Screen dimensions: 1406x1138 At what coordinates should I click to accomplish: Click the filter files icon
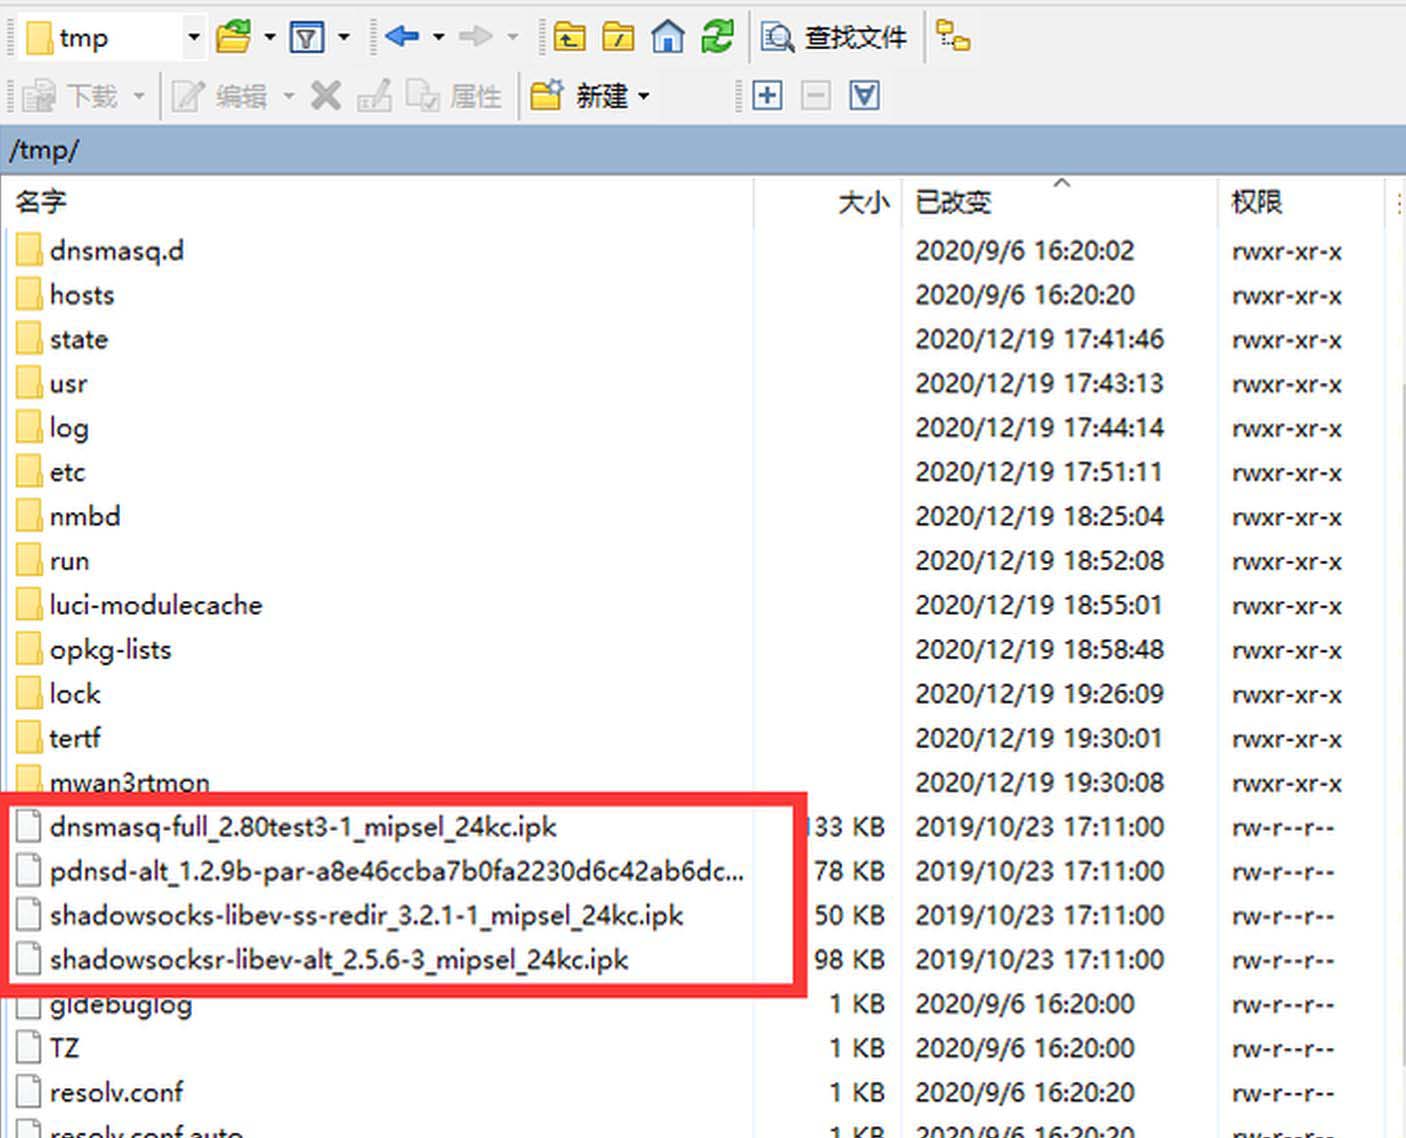pos(306,37)
